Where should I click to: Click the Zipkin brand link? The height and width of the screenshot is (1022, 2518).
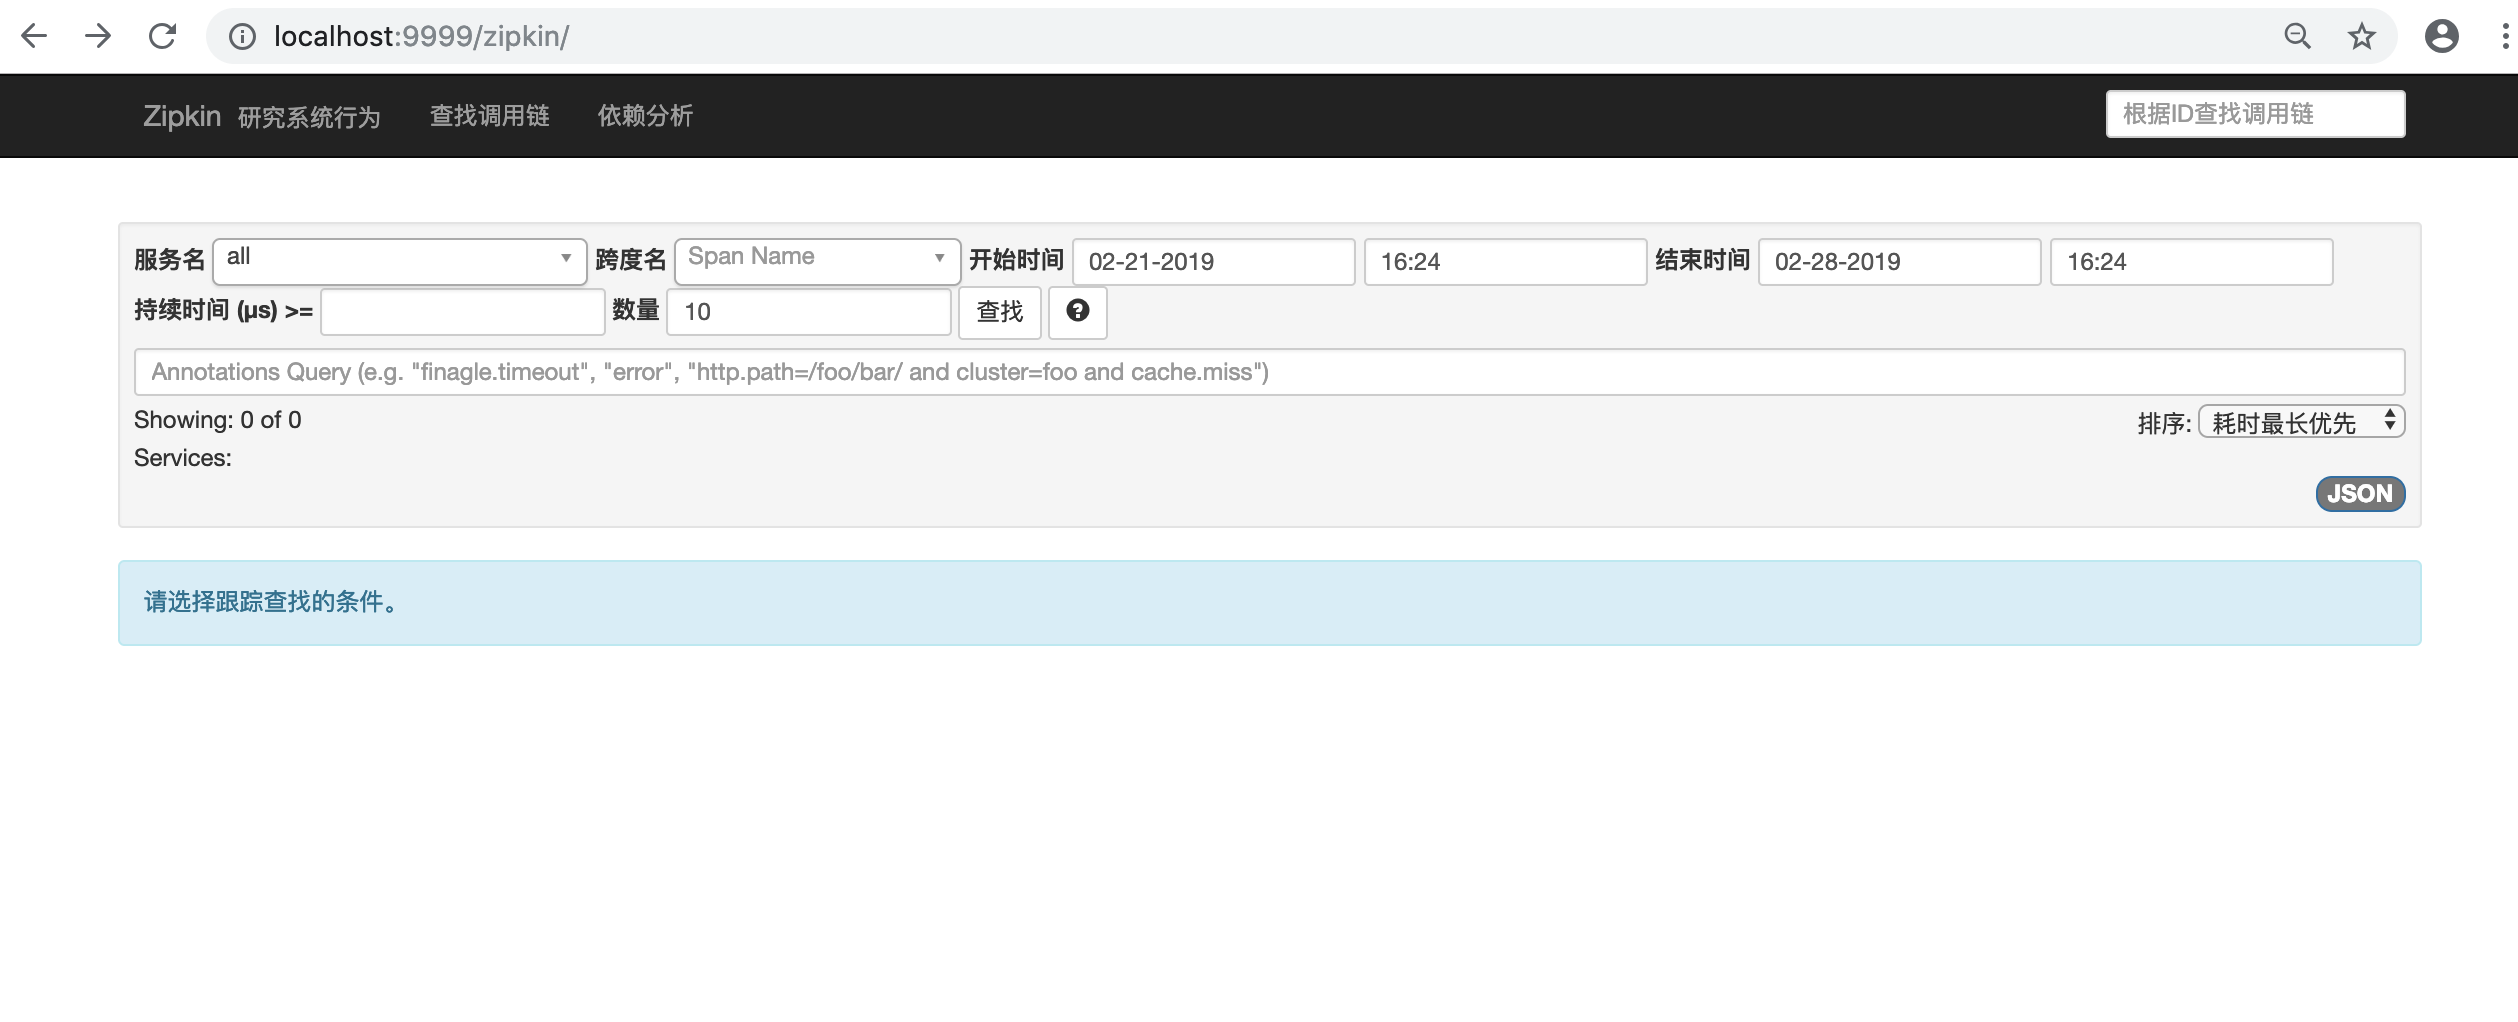click(x=182, y=116)
